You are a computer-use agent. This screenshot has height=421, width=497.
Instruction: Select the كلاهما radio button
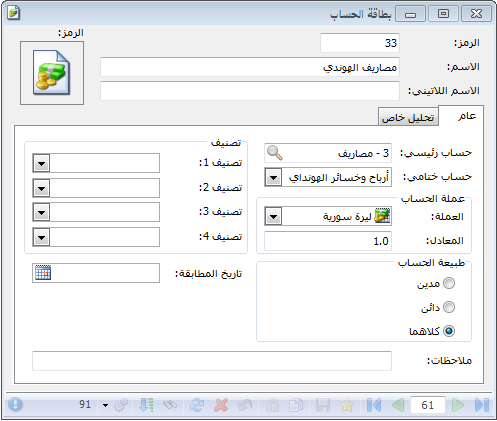(449, 331)
